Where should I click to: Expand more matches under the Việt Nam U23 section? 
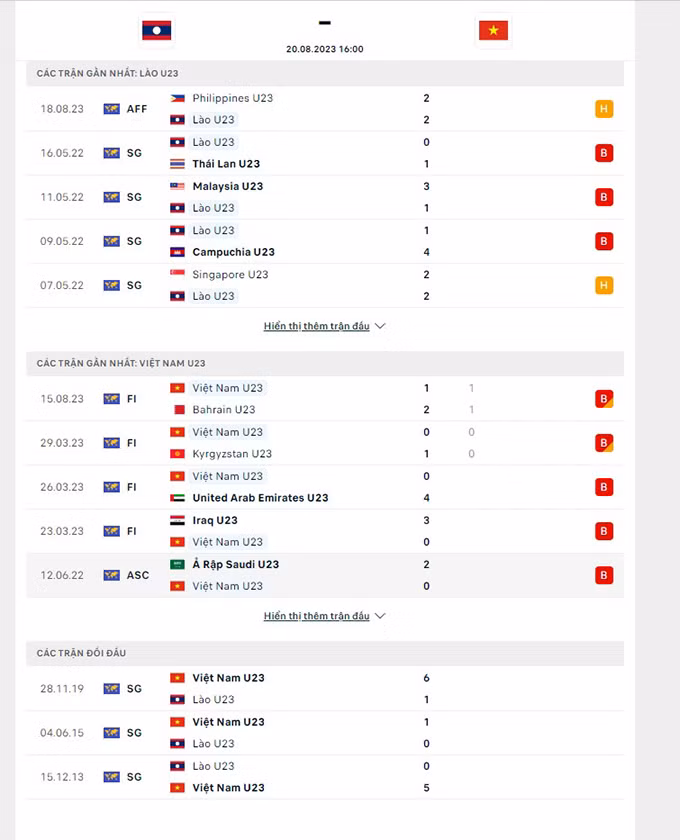pyautogui.click(x=316, y=616)
